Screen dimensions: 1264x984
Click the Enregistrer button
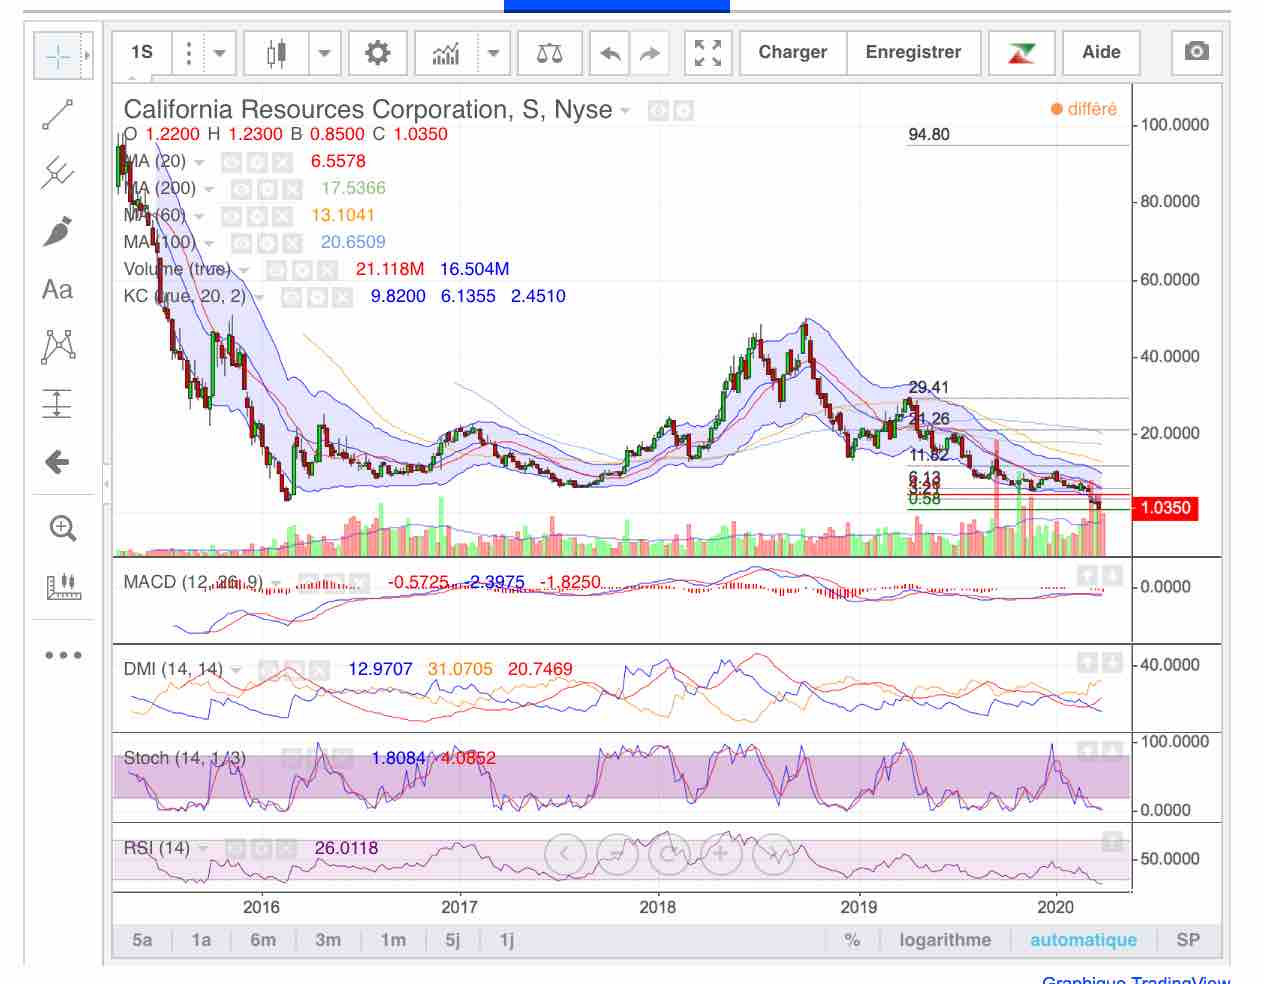click(x=913, y=53)
